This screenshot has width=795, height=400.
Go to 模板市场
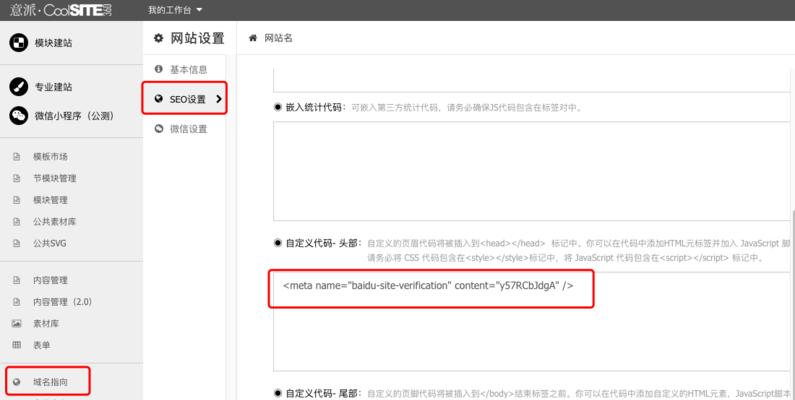(x=50, y=157)
